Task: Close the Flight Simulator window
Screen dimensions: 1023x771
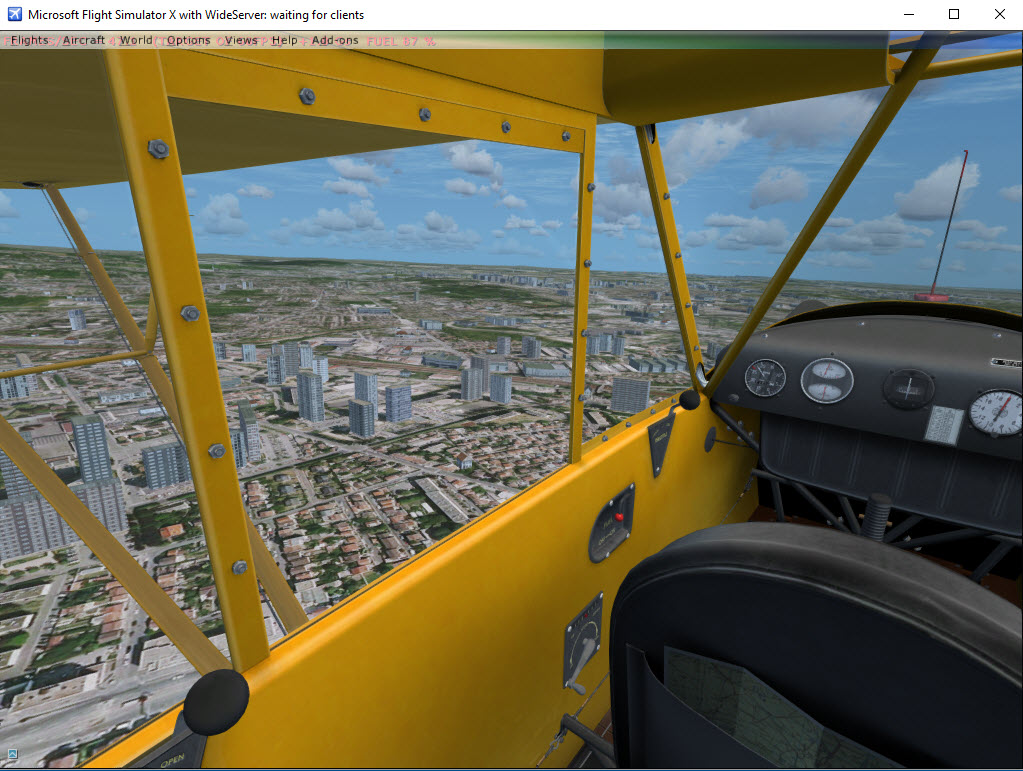Action: (x=1000, y=14)
